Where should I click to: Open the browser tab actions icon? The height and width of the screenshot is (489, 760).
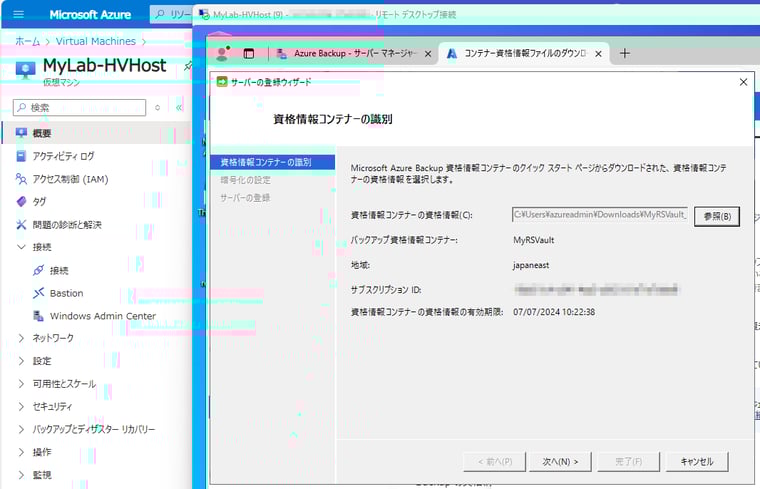[249, 54]
